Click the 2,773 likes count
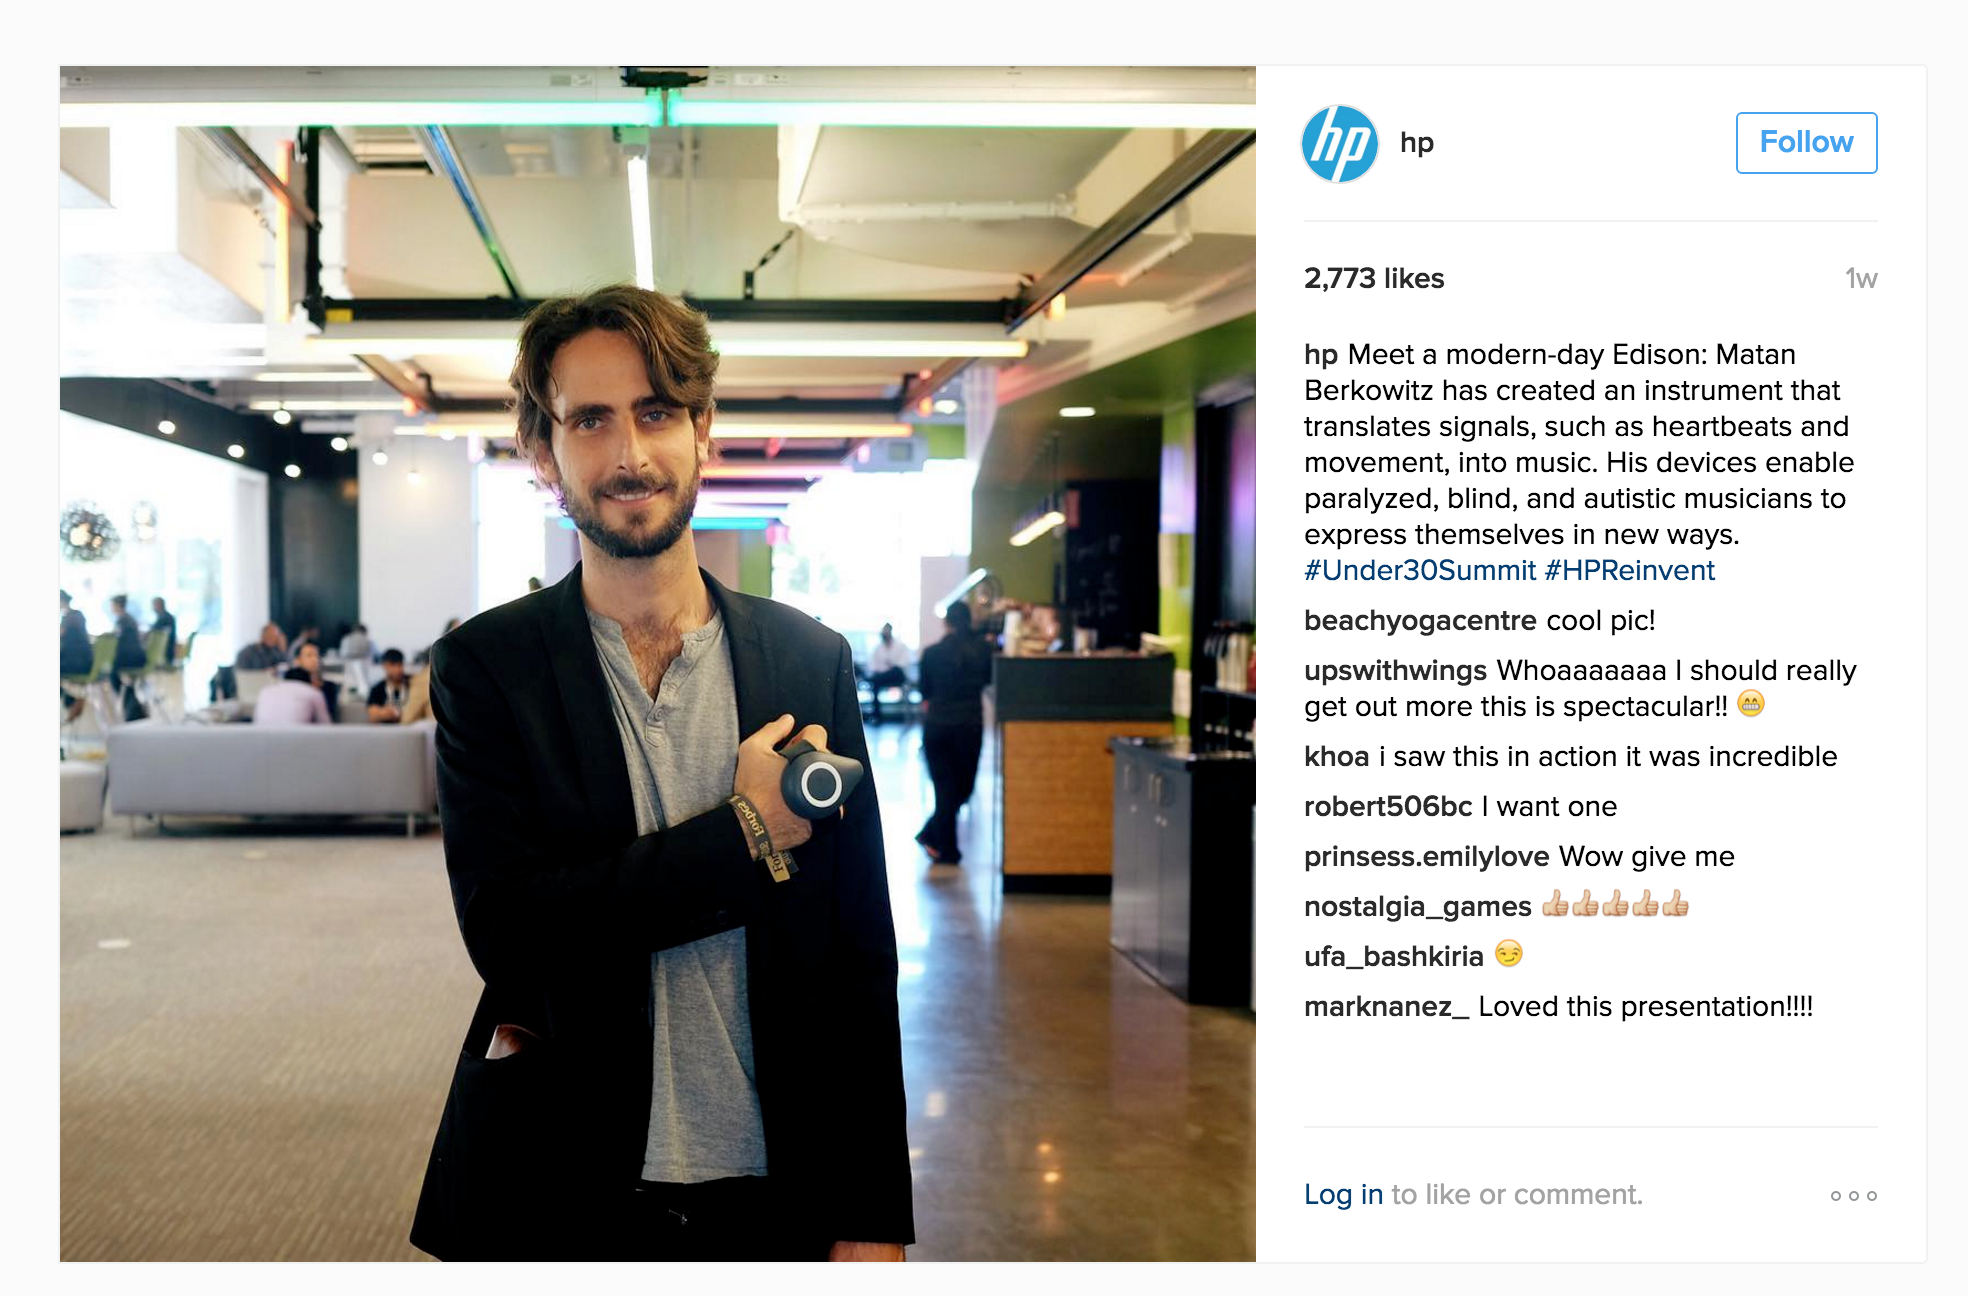1968x1296 pixels. pos(1374,278)
